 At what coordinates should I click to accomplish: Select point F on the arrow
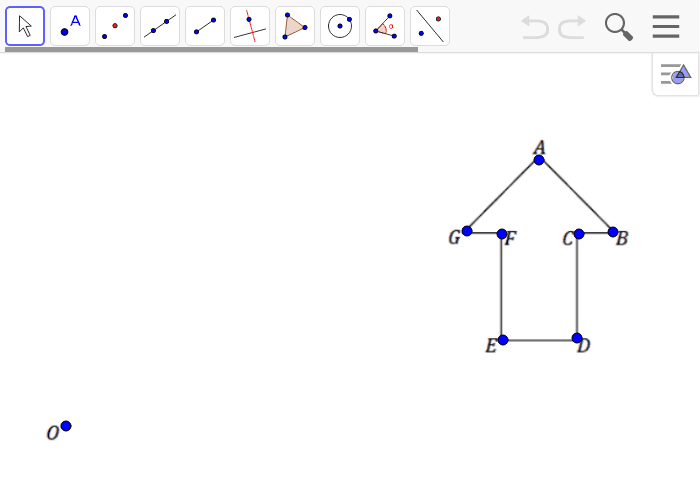(x=502, y=234)
